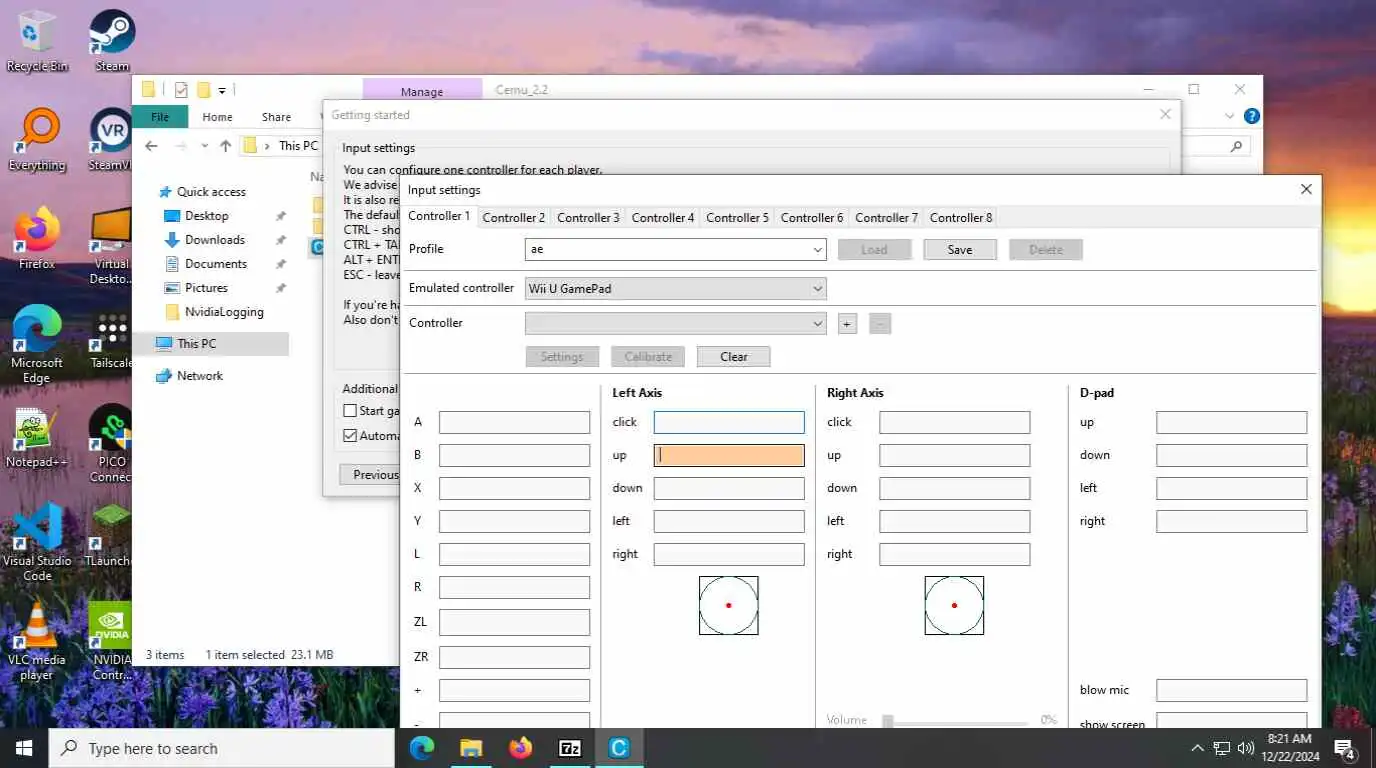Select Downloads in navigation pane

coord(214,240)
